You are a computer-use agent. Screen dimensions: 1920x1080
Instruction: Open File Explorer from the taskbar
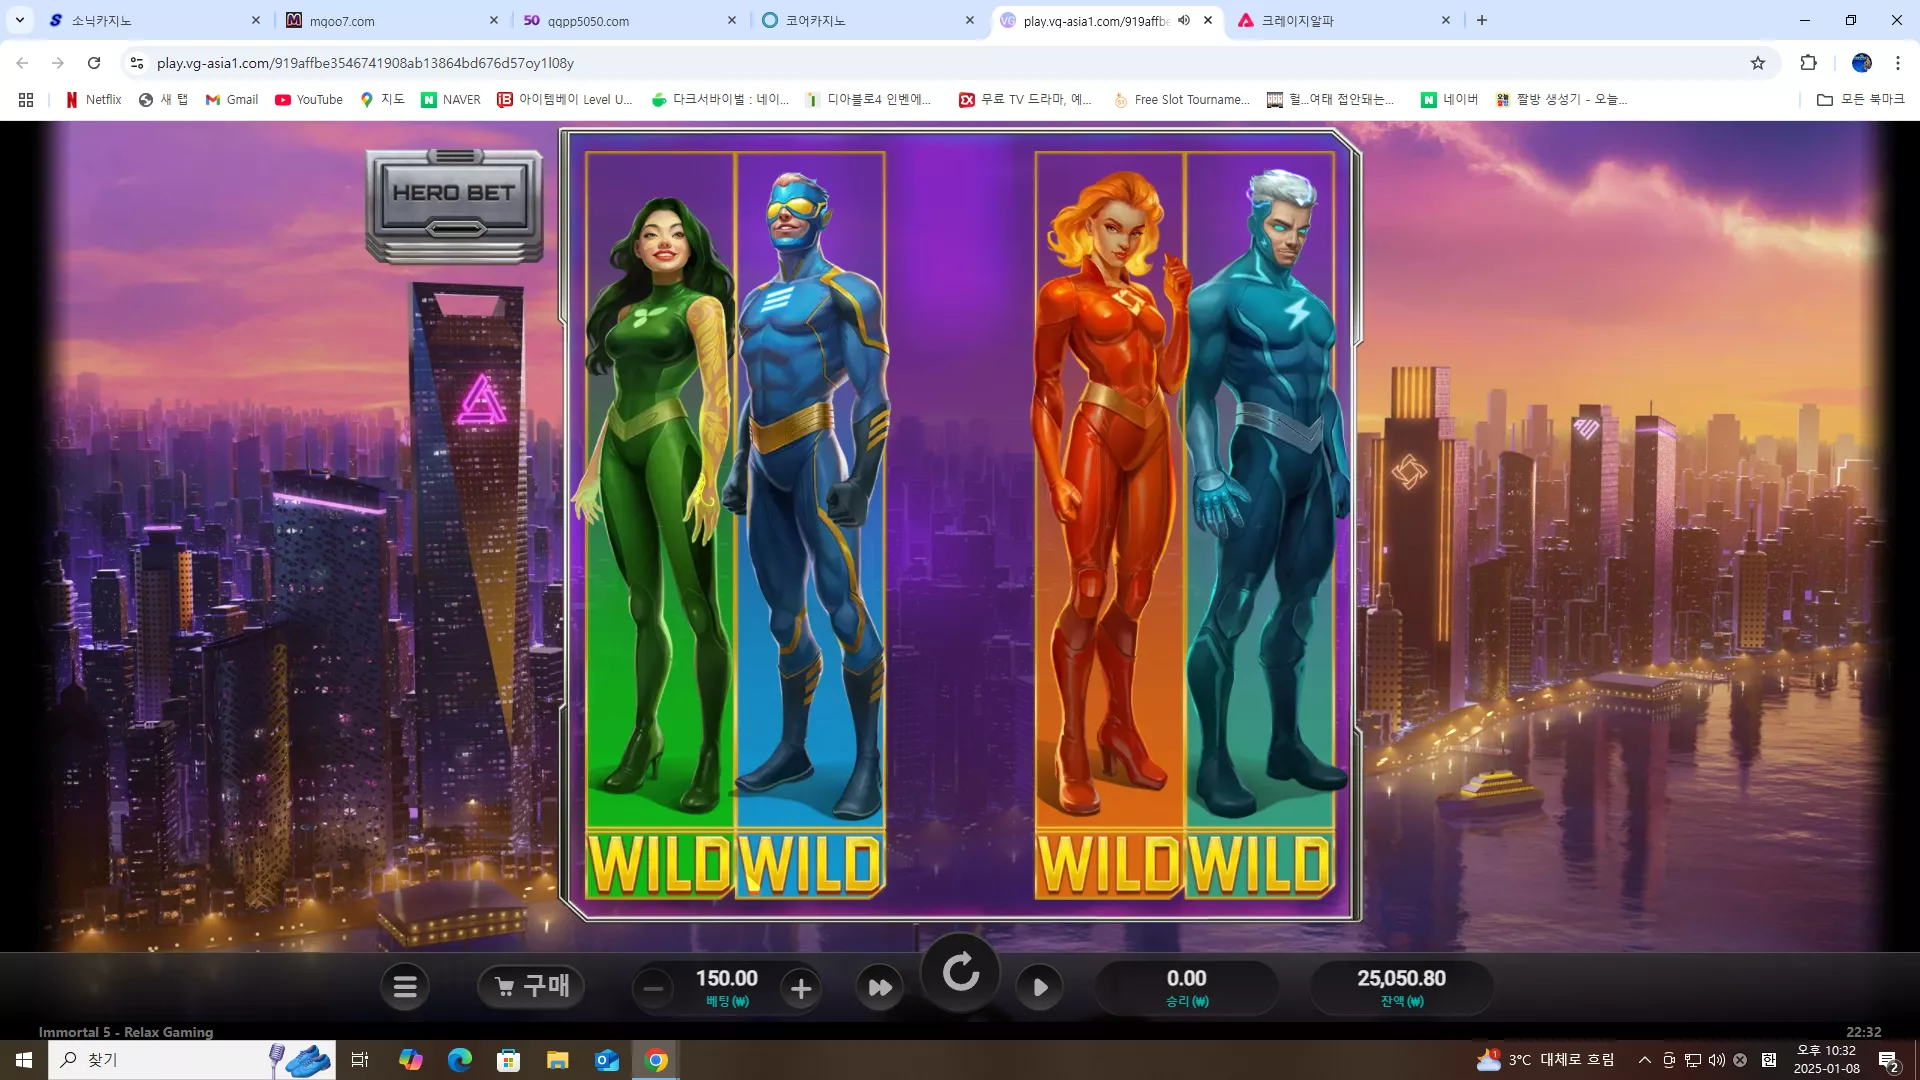(558, 1060)
